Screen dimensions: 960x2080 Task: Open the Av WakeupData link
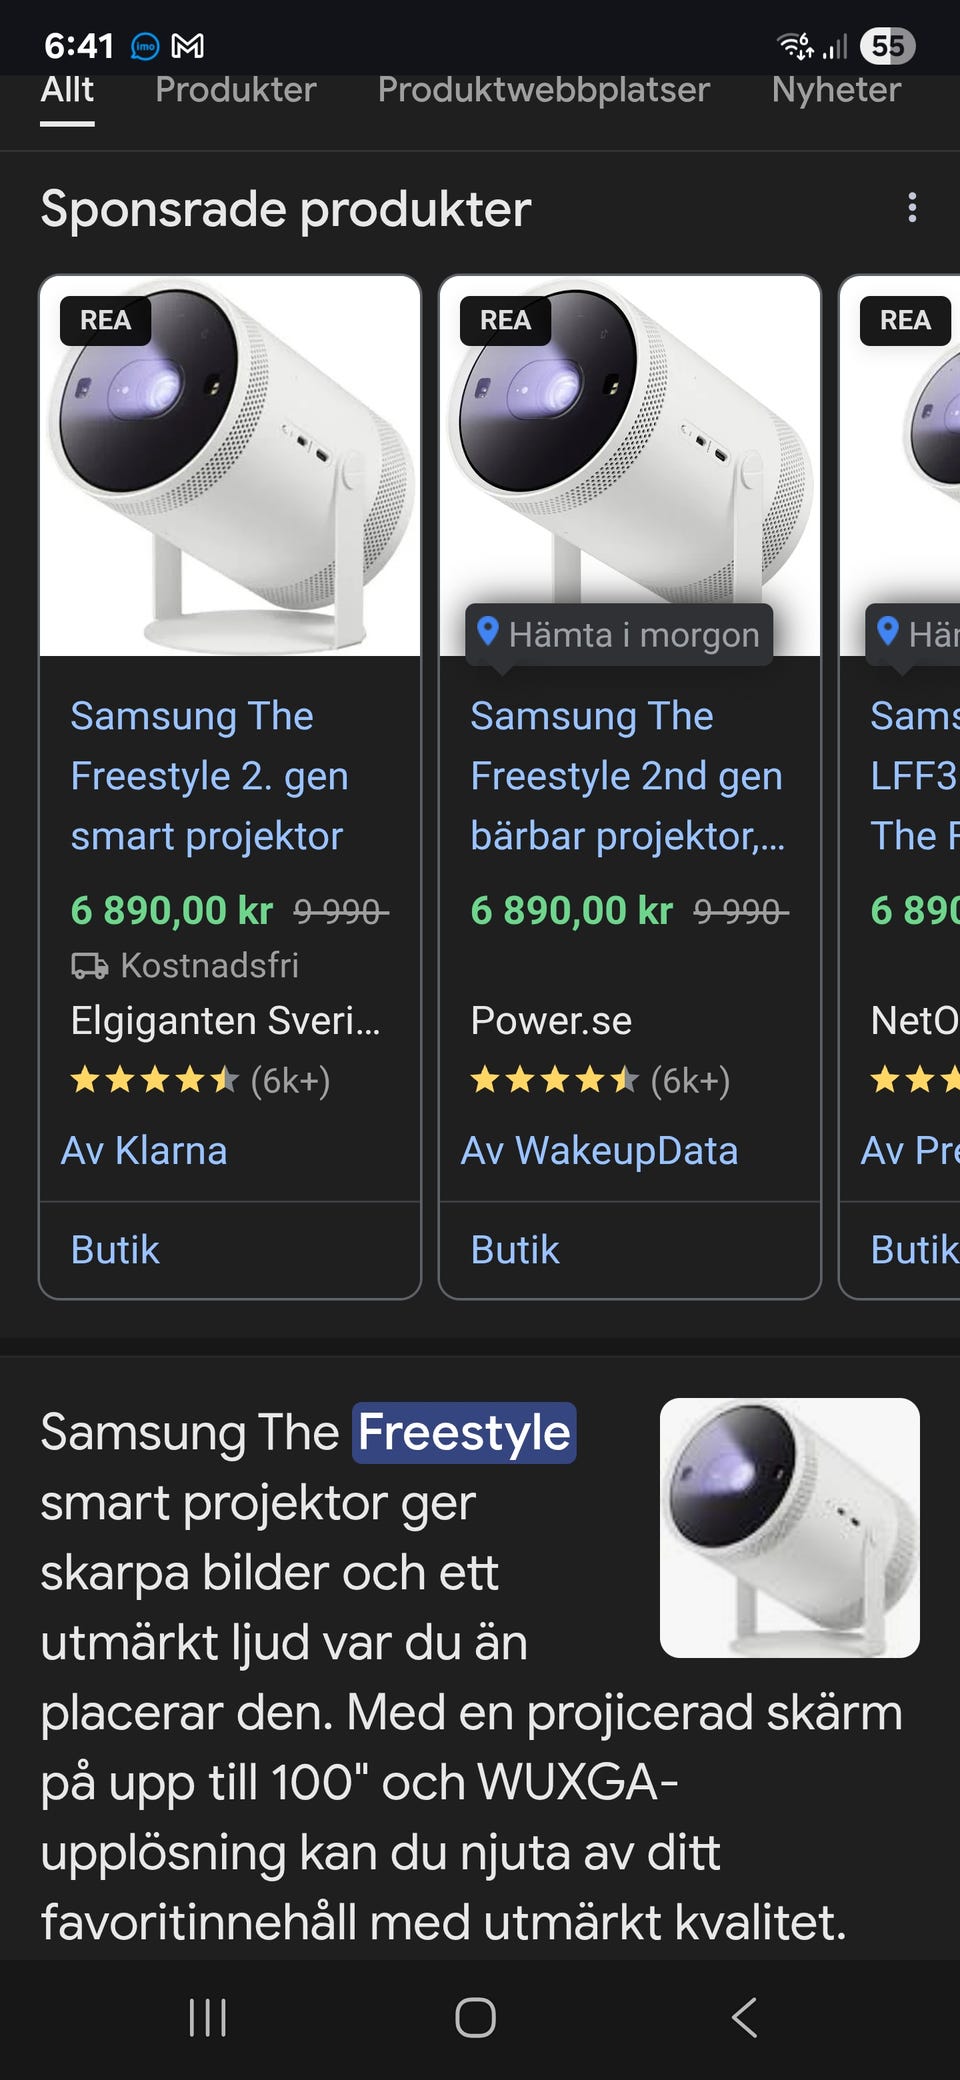coord(599,1151)
